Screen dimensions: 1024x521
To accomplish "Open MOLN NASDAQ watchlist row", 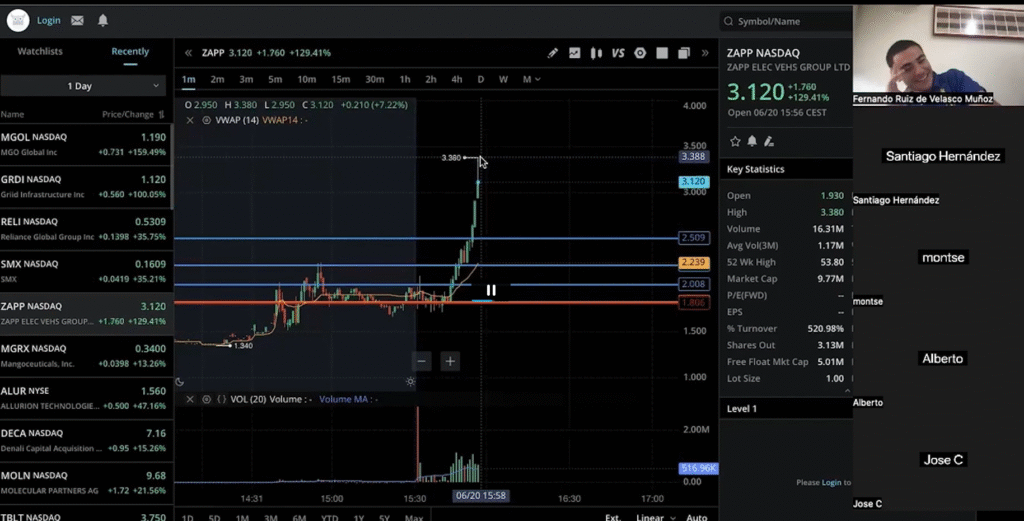I will click(x=85, y=482).
